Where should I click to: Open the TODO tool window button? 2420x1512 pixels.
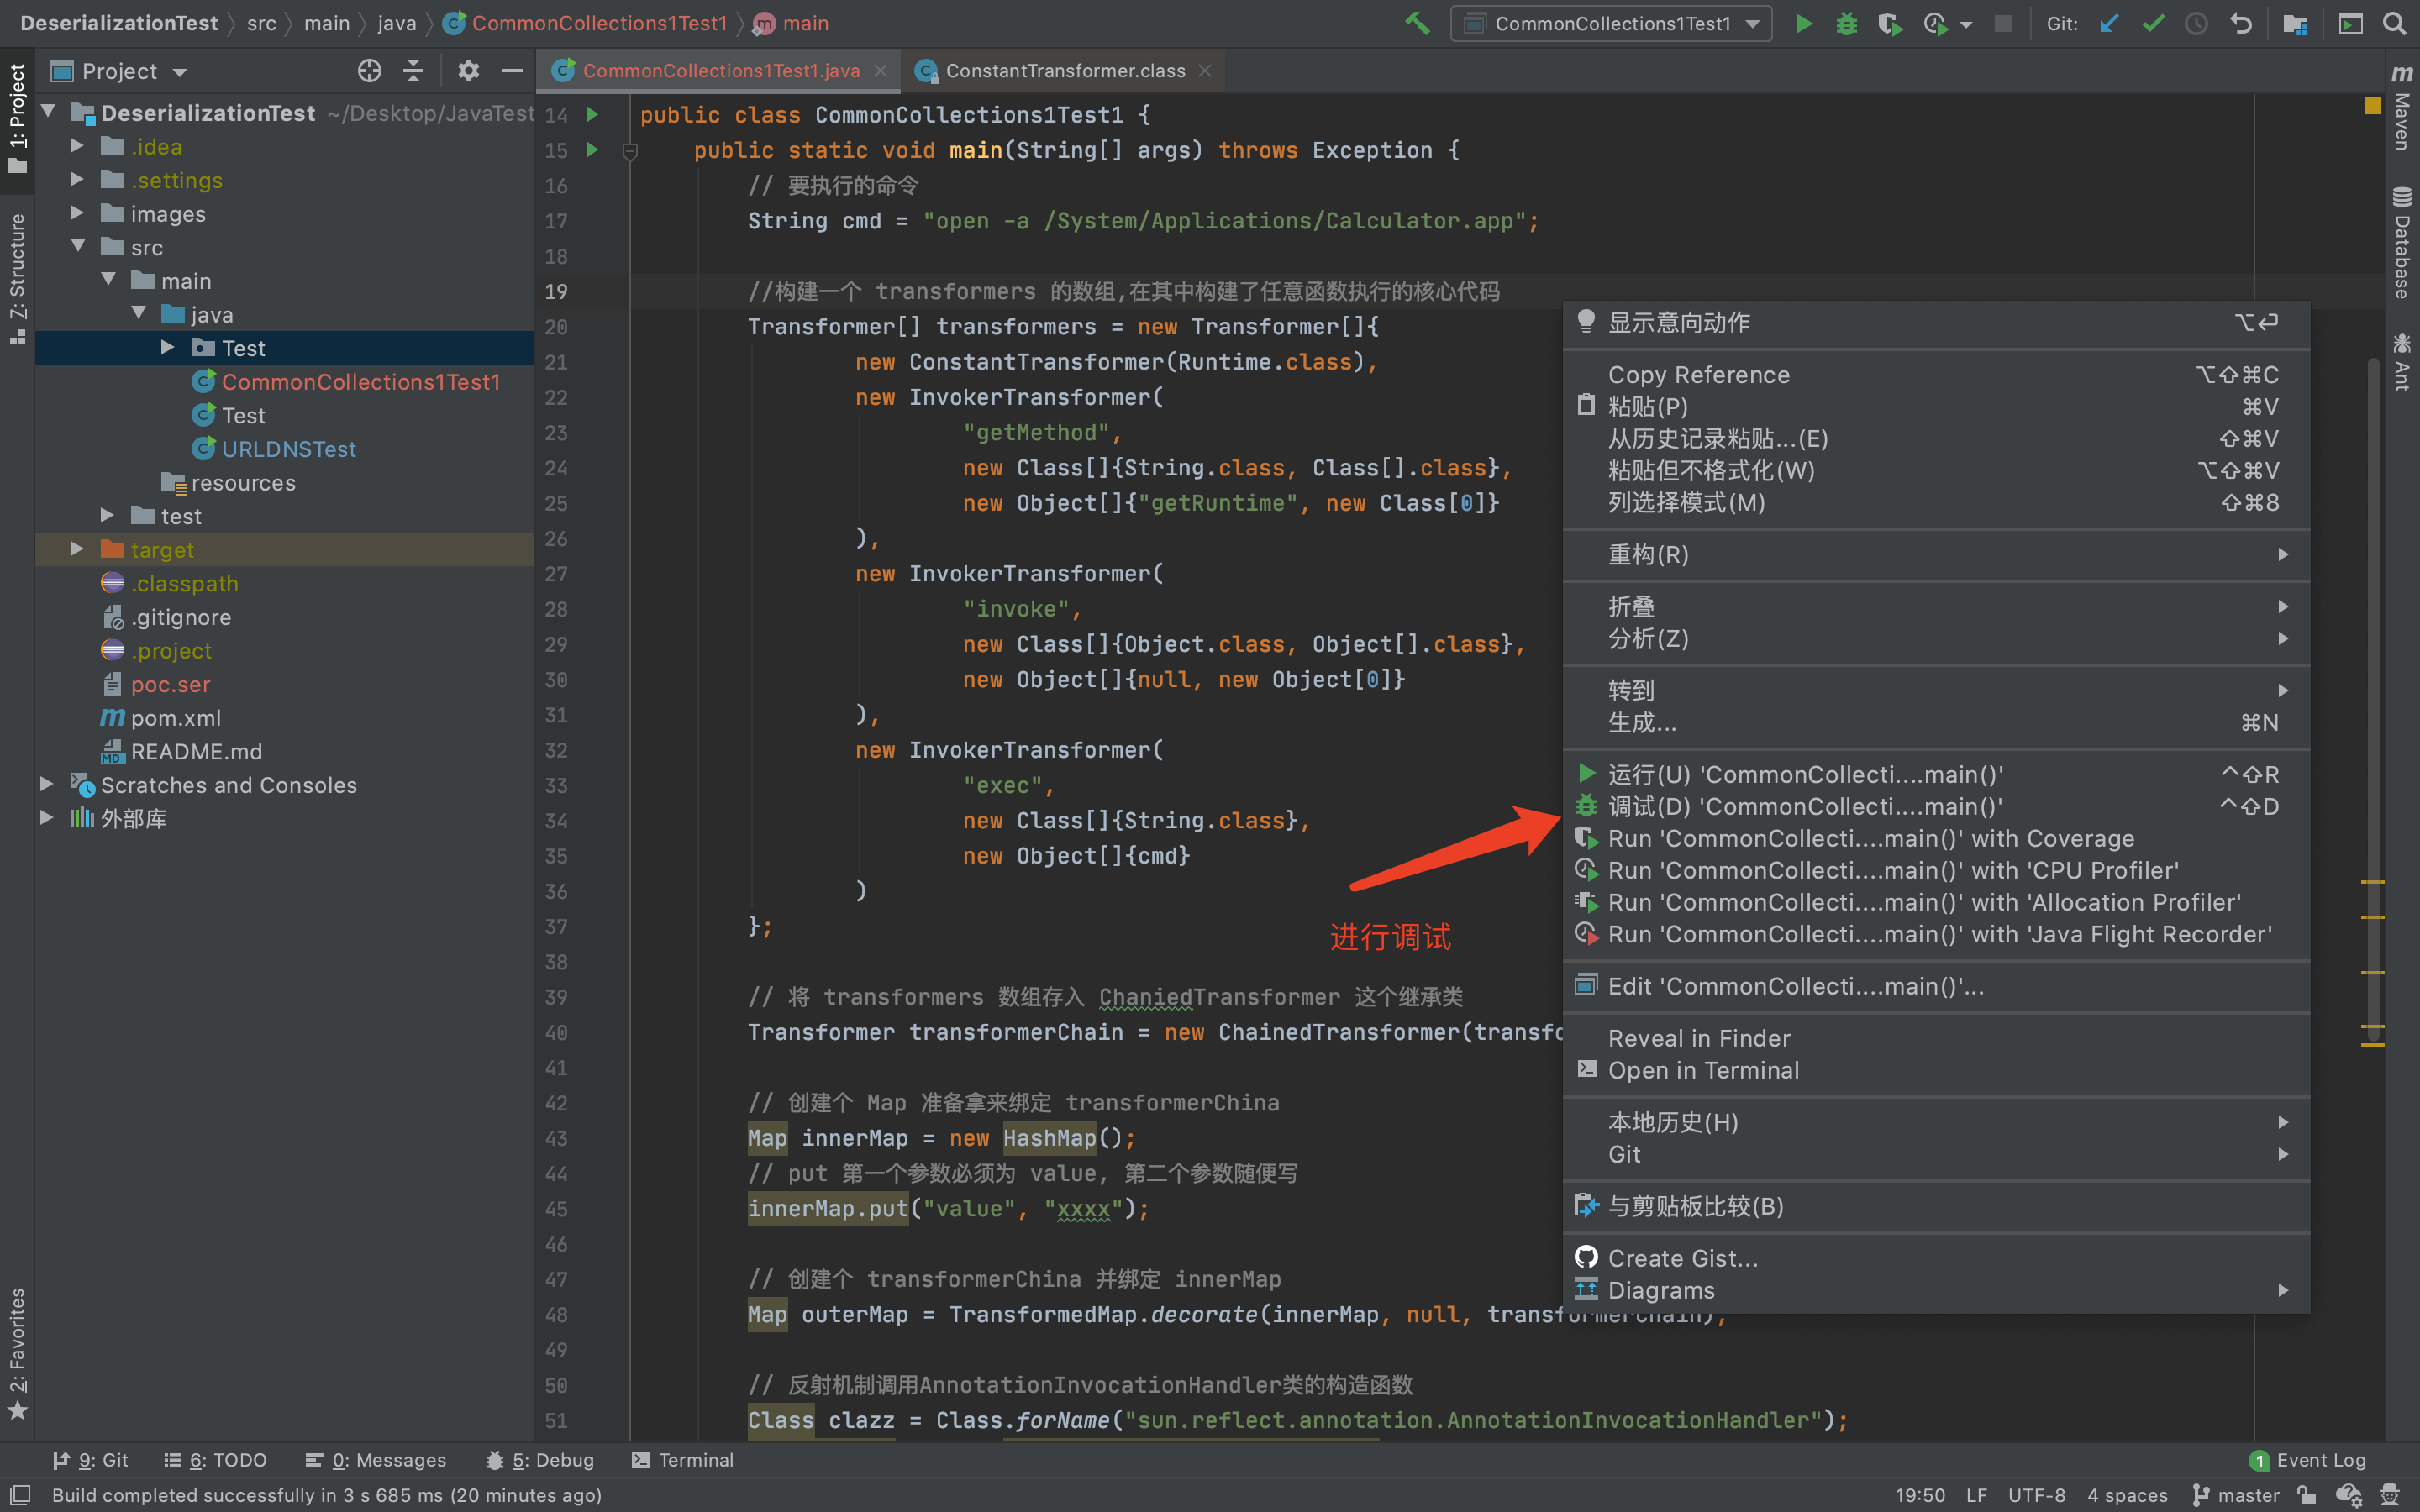click(215, 1460)
